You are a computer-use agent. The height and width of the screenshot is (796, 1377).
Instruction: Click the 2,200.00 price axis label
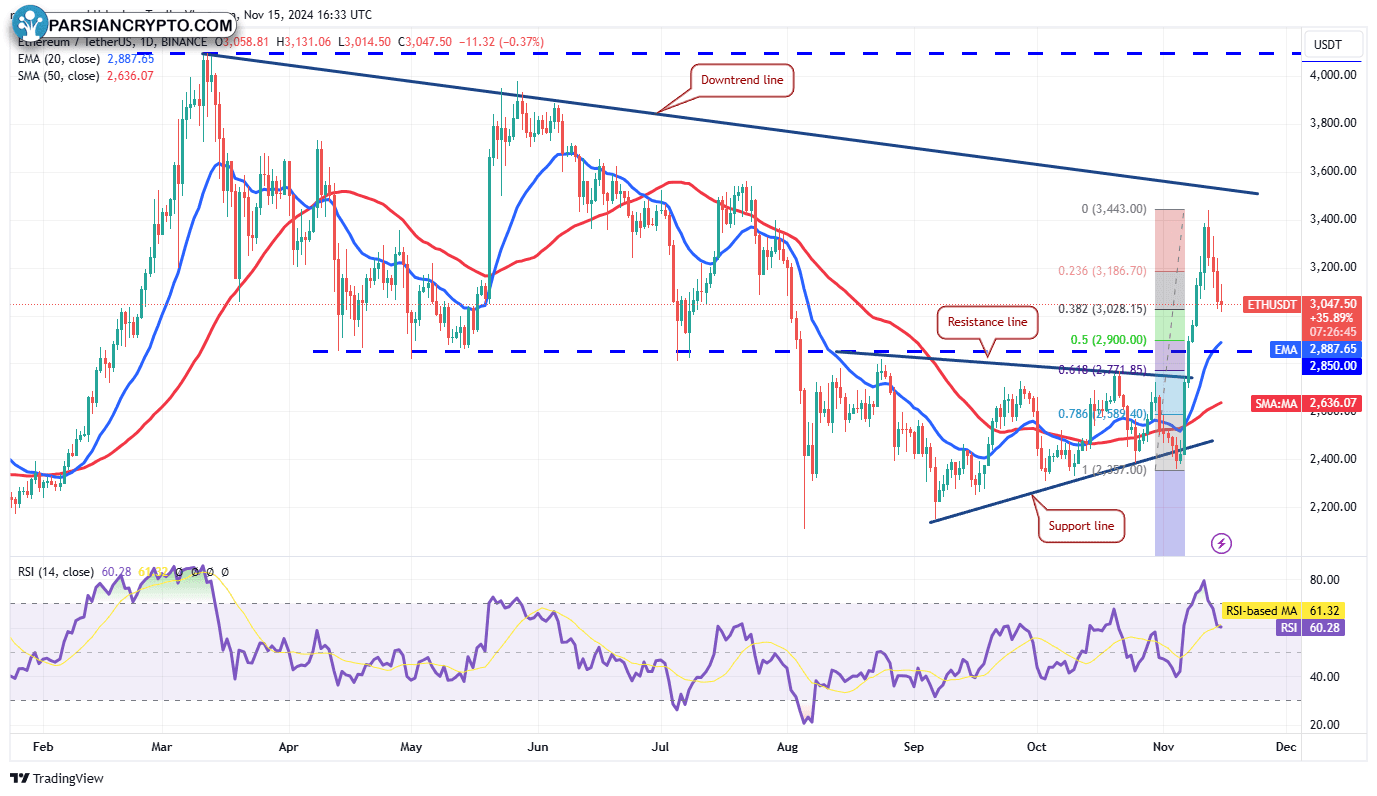pos(1334,507)
